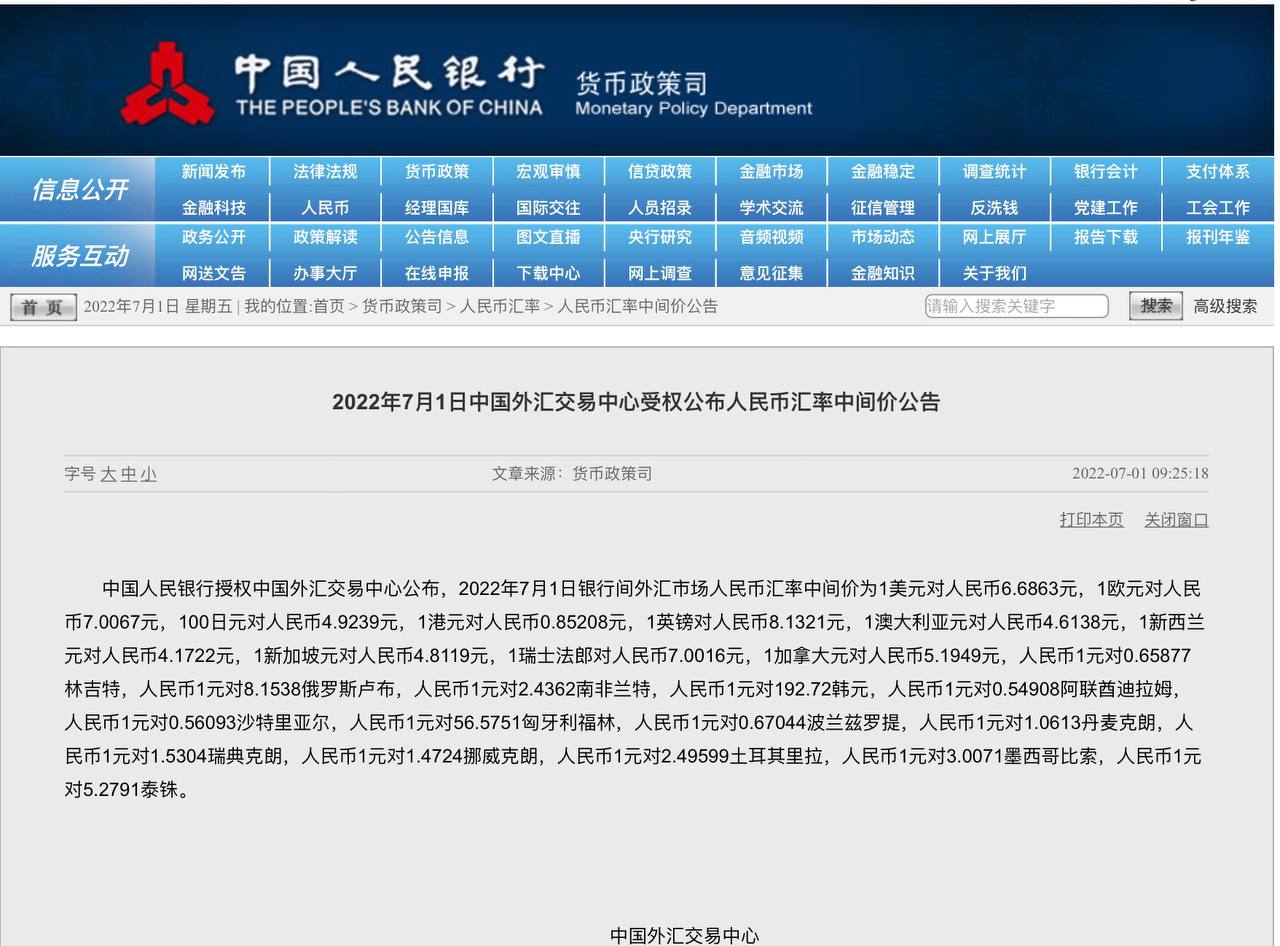
Task: Go to the 经理国库 section
Action: [436, 208]
